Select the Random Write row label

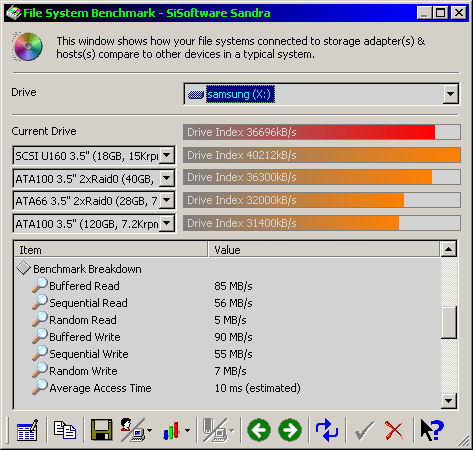[x=83, y=371]
